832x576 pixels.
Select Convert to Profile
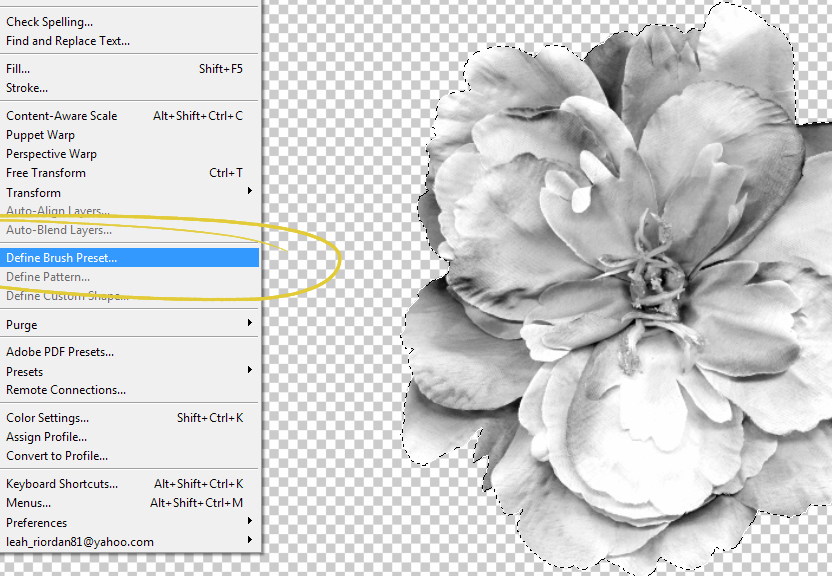coord(129,456)
